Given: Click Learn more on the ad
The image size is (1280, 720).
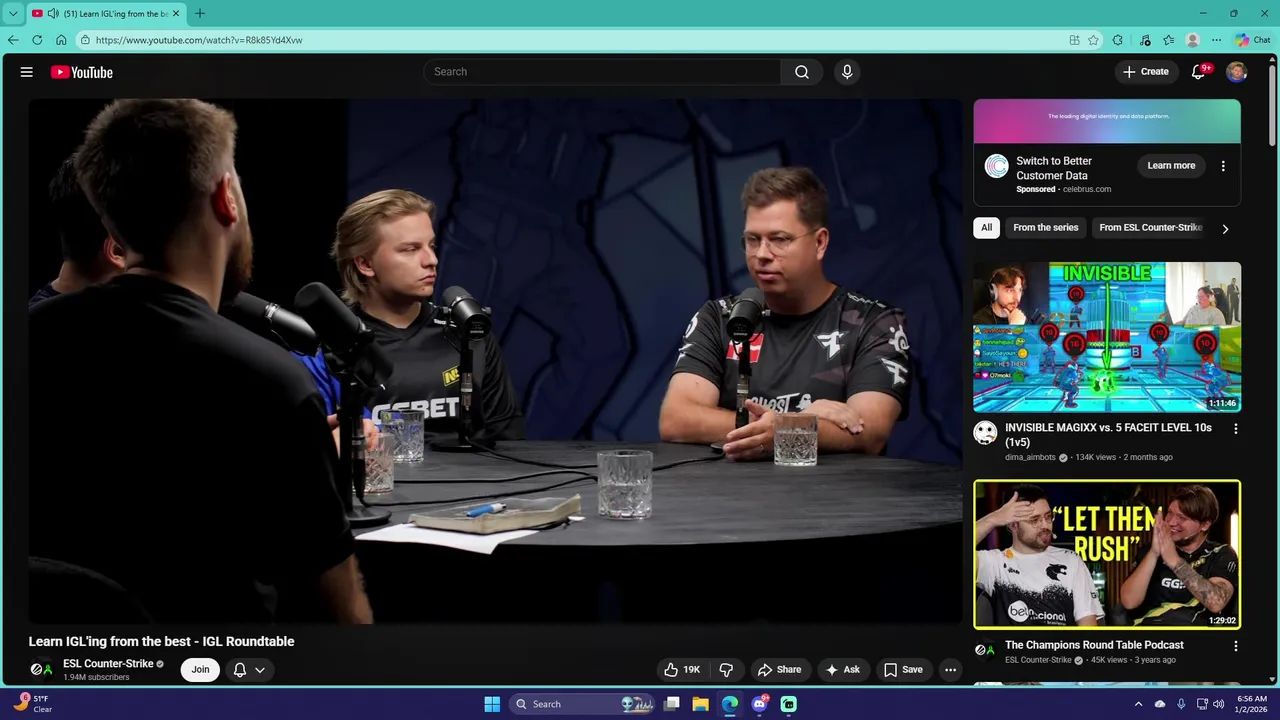Looking at the screenshot, I should click(1171, 166).
